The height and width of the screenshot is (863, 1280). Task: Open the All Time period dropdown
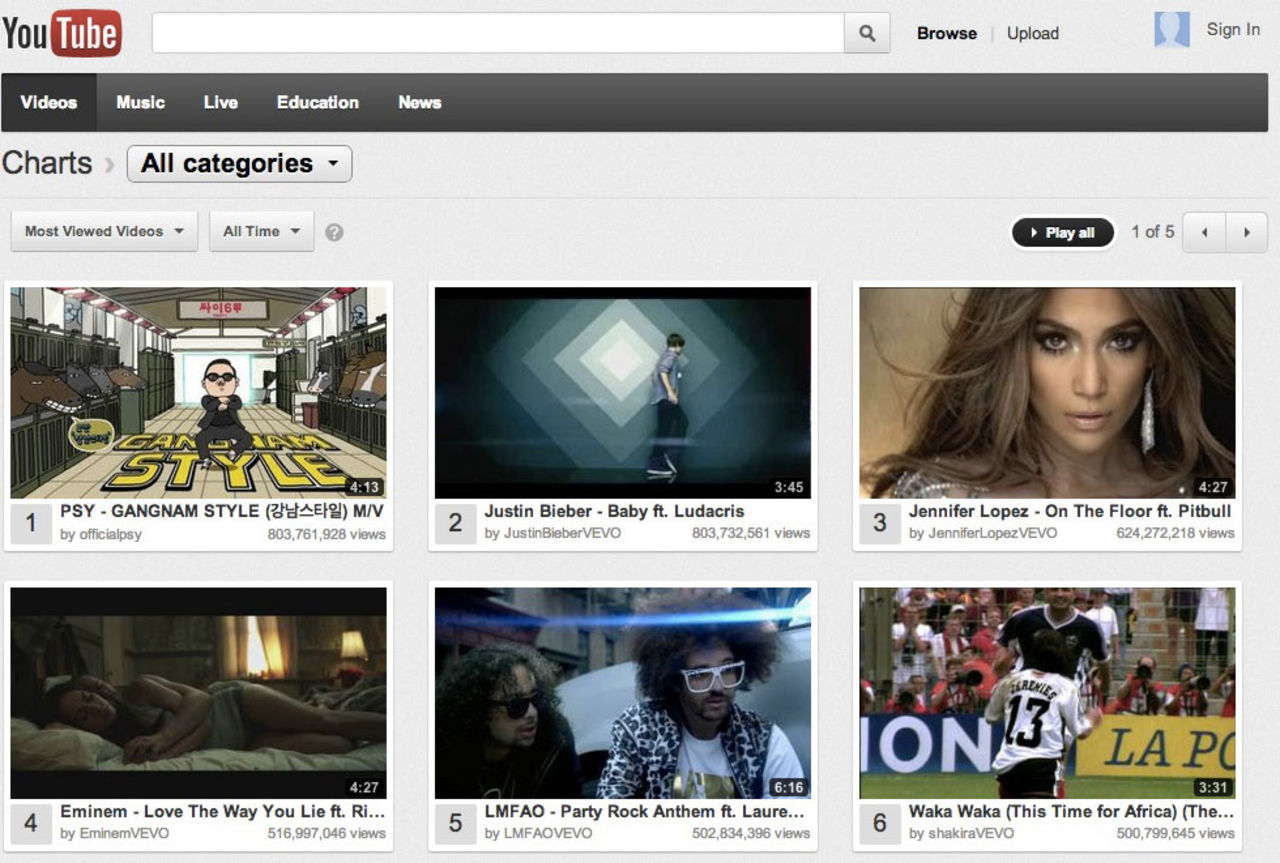click(x=261, y=231)
